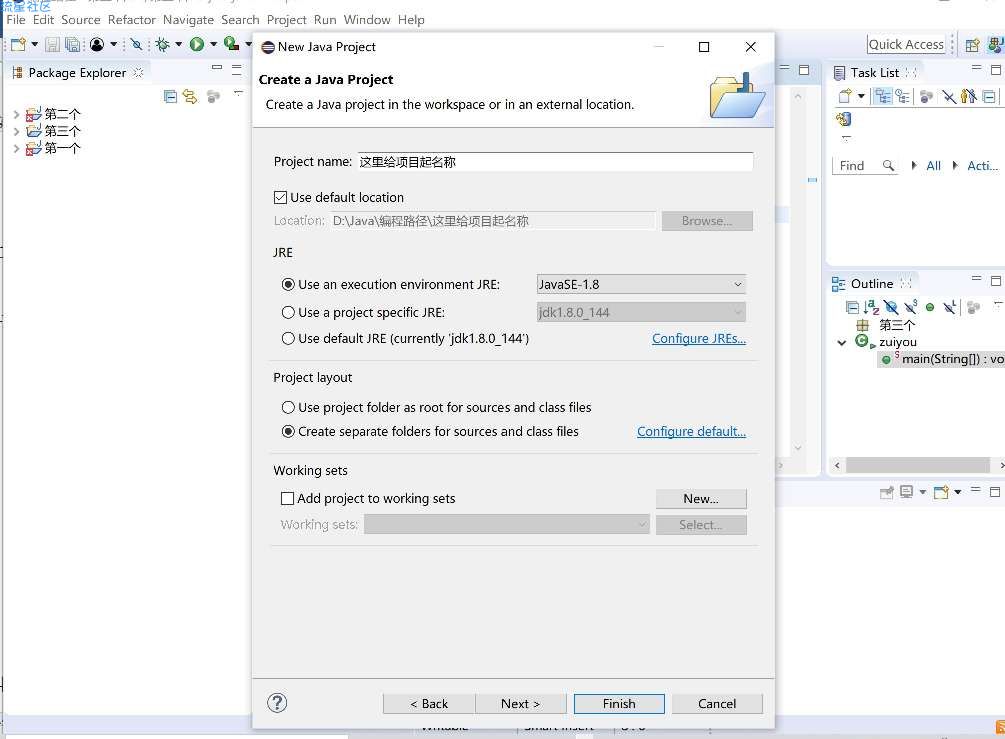
Task: Click the help question mark icon in the dialog
Action: (x=277, y=703)
